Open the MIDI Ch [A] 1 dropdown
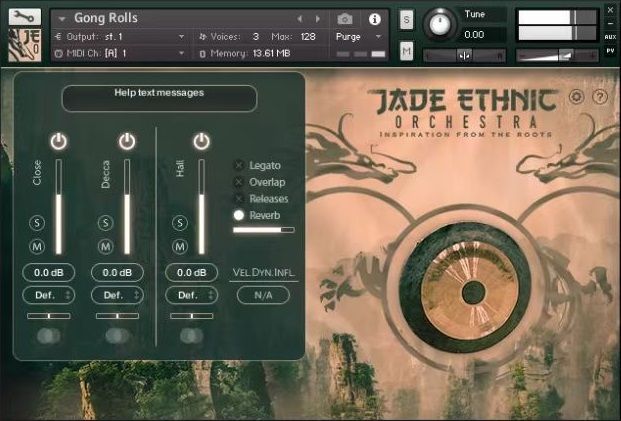Viewport: 621px width, 421px height. (120, 53)
